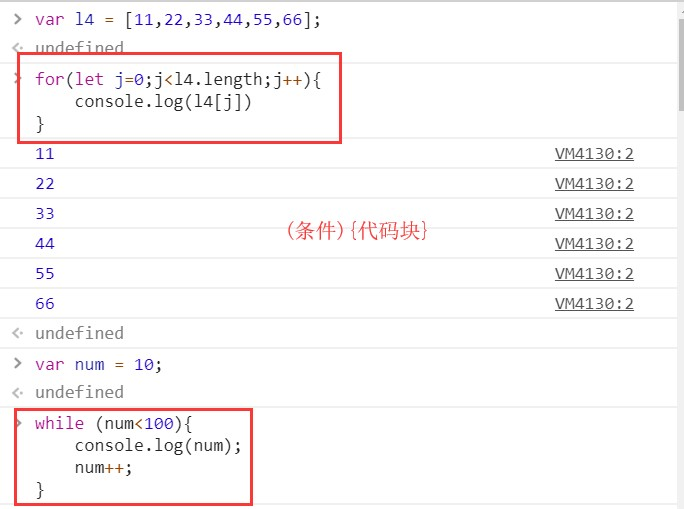Open VM4130:2 source link beside output 66
The image size is (684, 509).
click(x=594, y=304)
